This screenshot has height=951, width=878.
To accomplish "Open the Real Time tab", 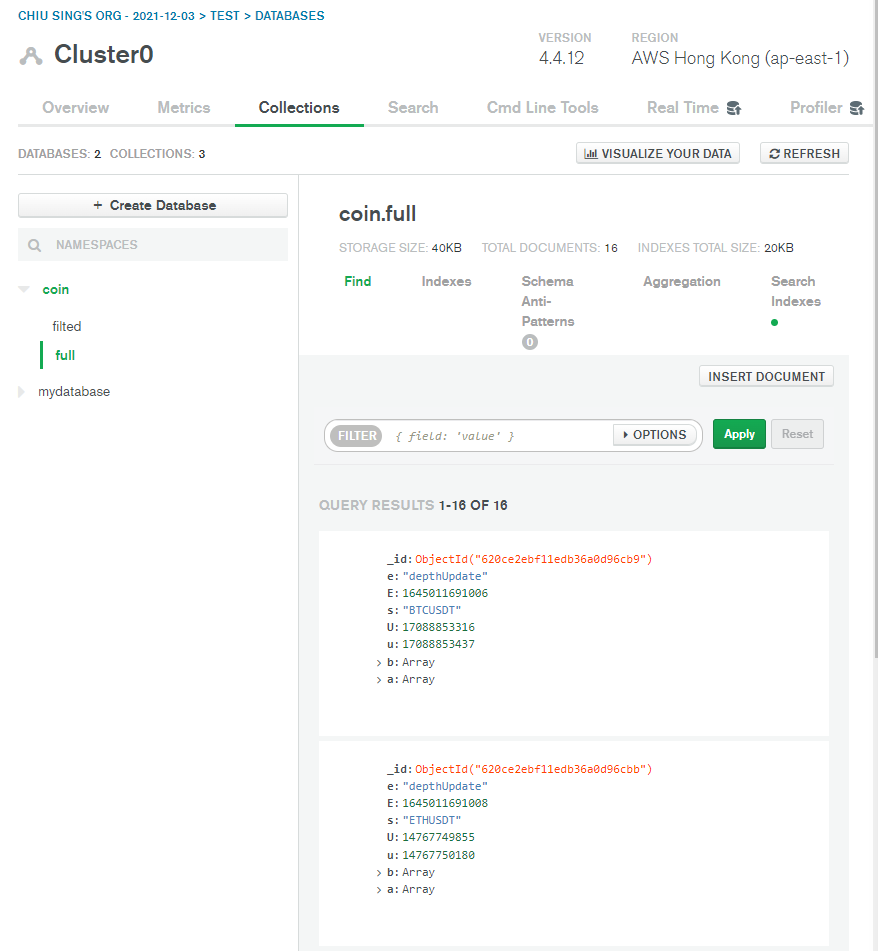I will [683, 107].
